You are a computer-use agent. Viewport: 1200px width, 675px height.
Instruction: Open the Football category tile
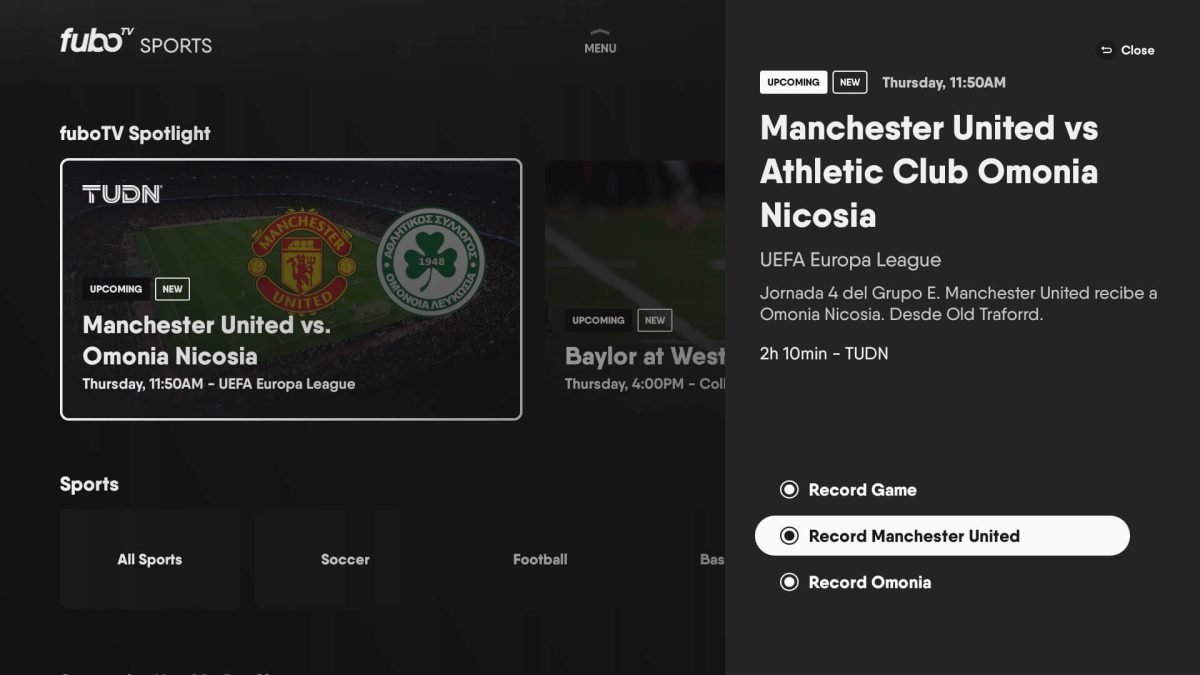tap(540, 559)
